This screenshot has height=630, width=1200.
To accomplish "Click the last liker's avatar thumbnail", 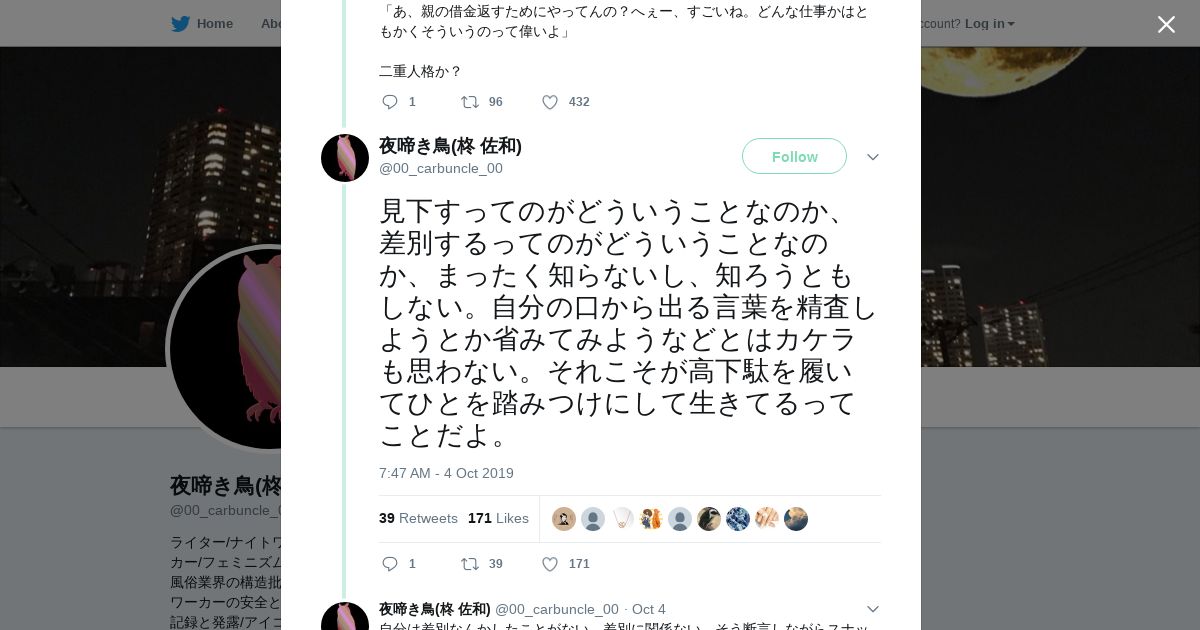I will [x=796, y=519].
